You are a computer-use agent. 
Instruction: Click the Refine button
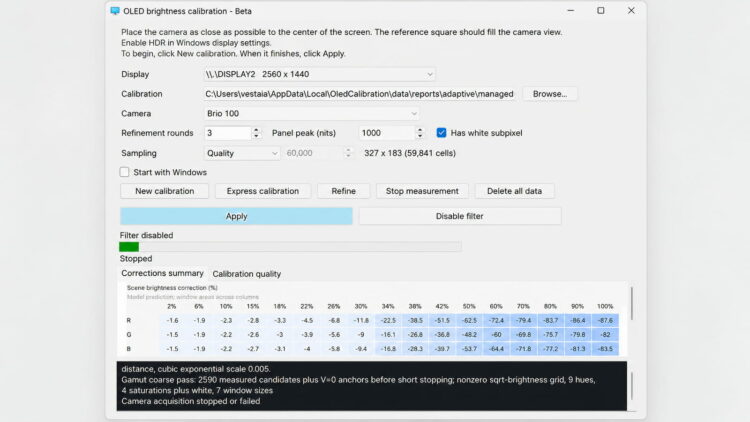point(343,191)
